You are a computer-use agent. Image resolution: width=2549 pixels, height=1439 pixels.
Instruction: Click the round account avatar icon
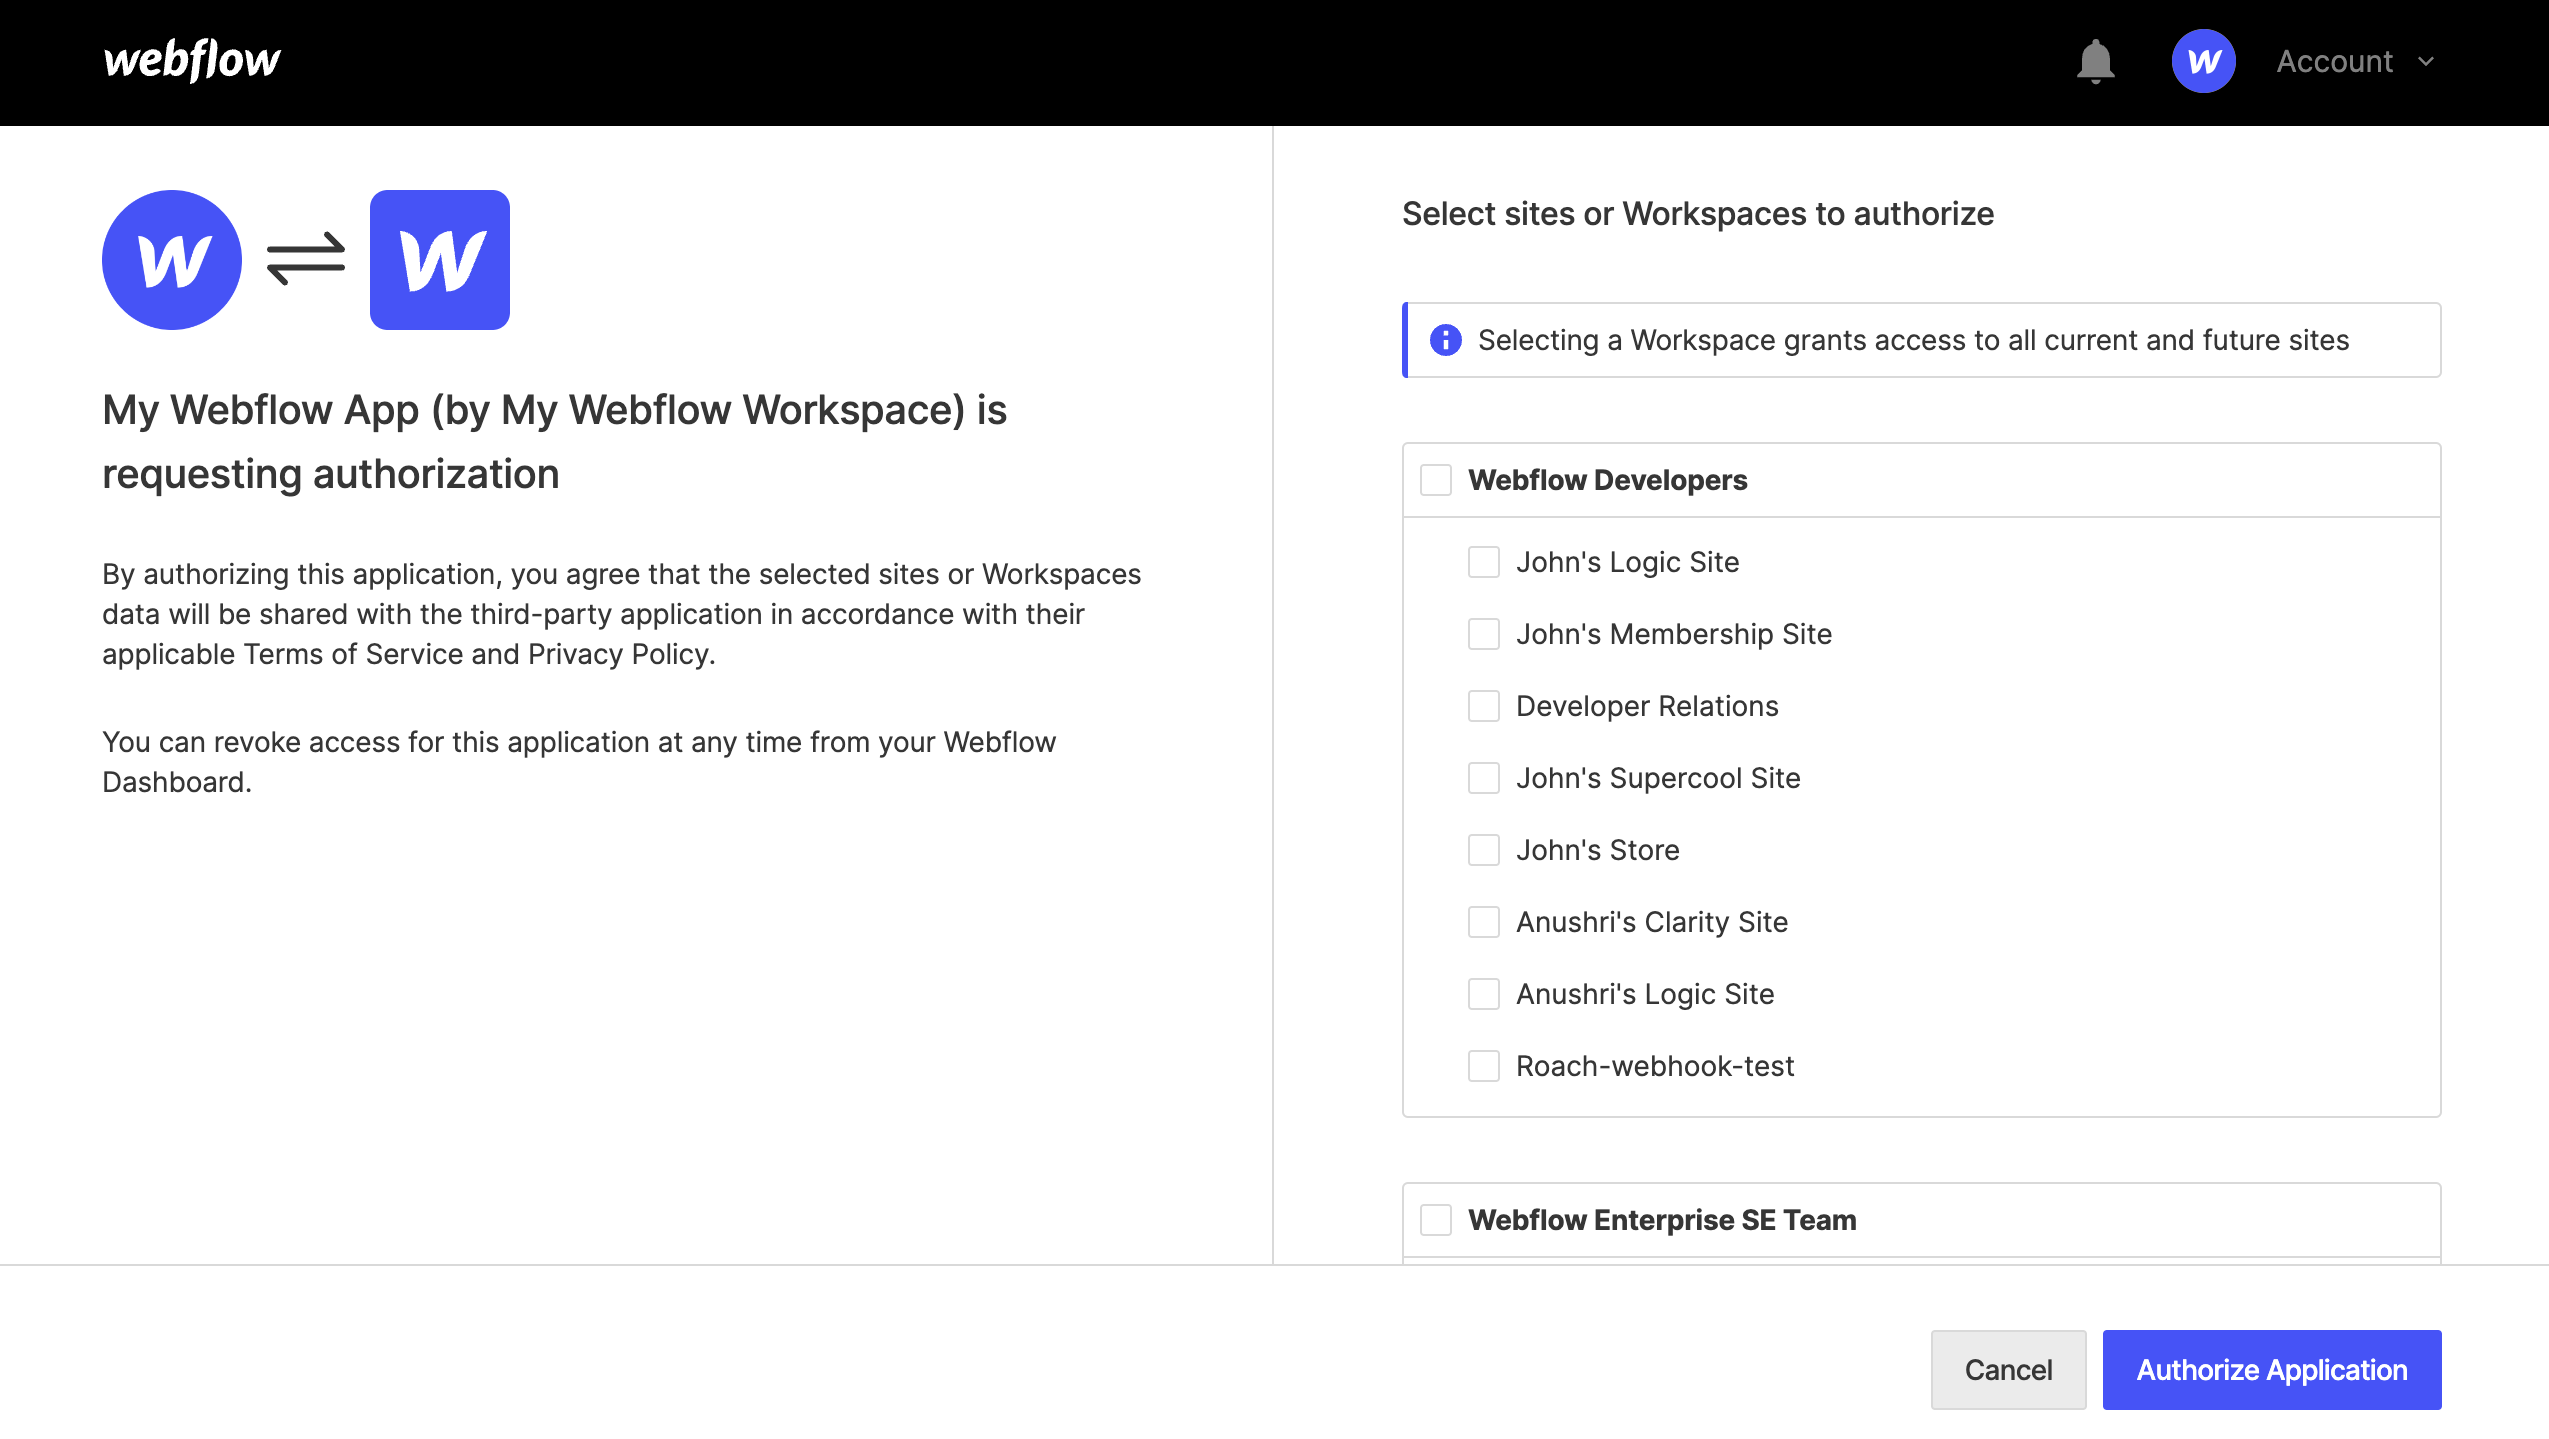pos(2203,61)
